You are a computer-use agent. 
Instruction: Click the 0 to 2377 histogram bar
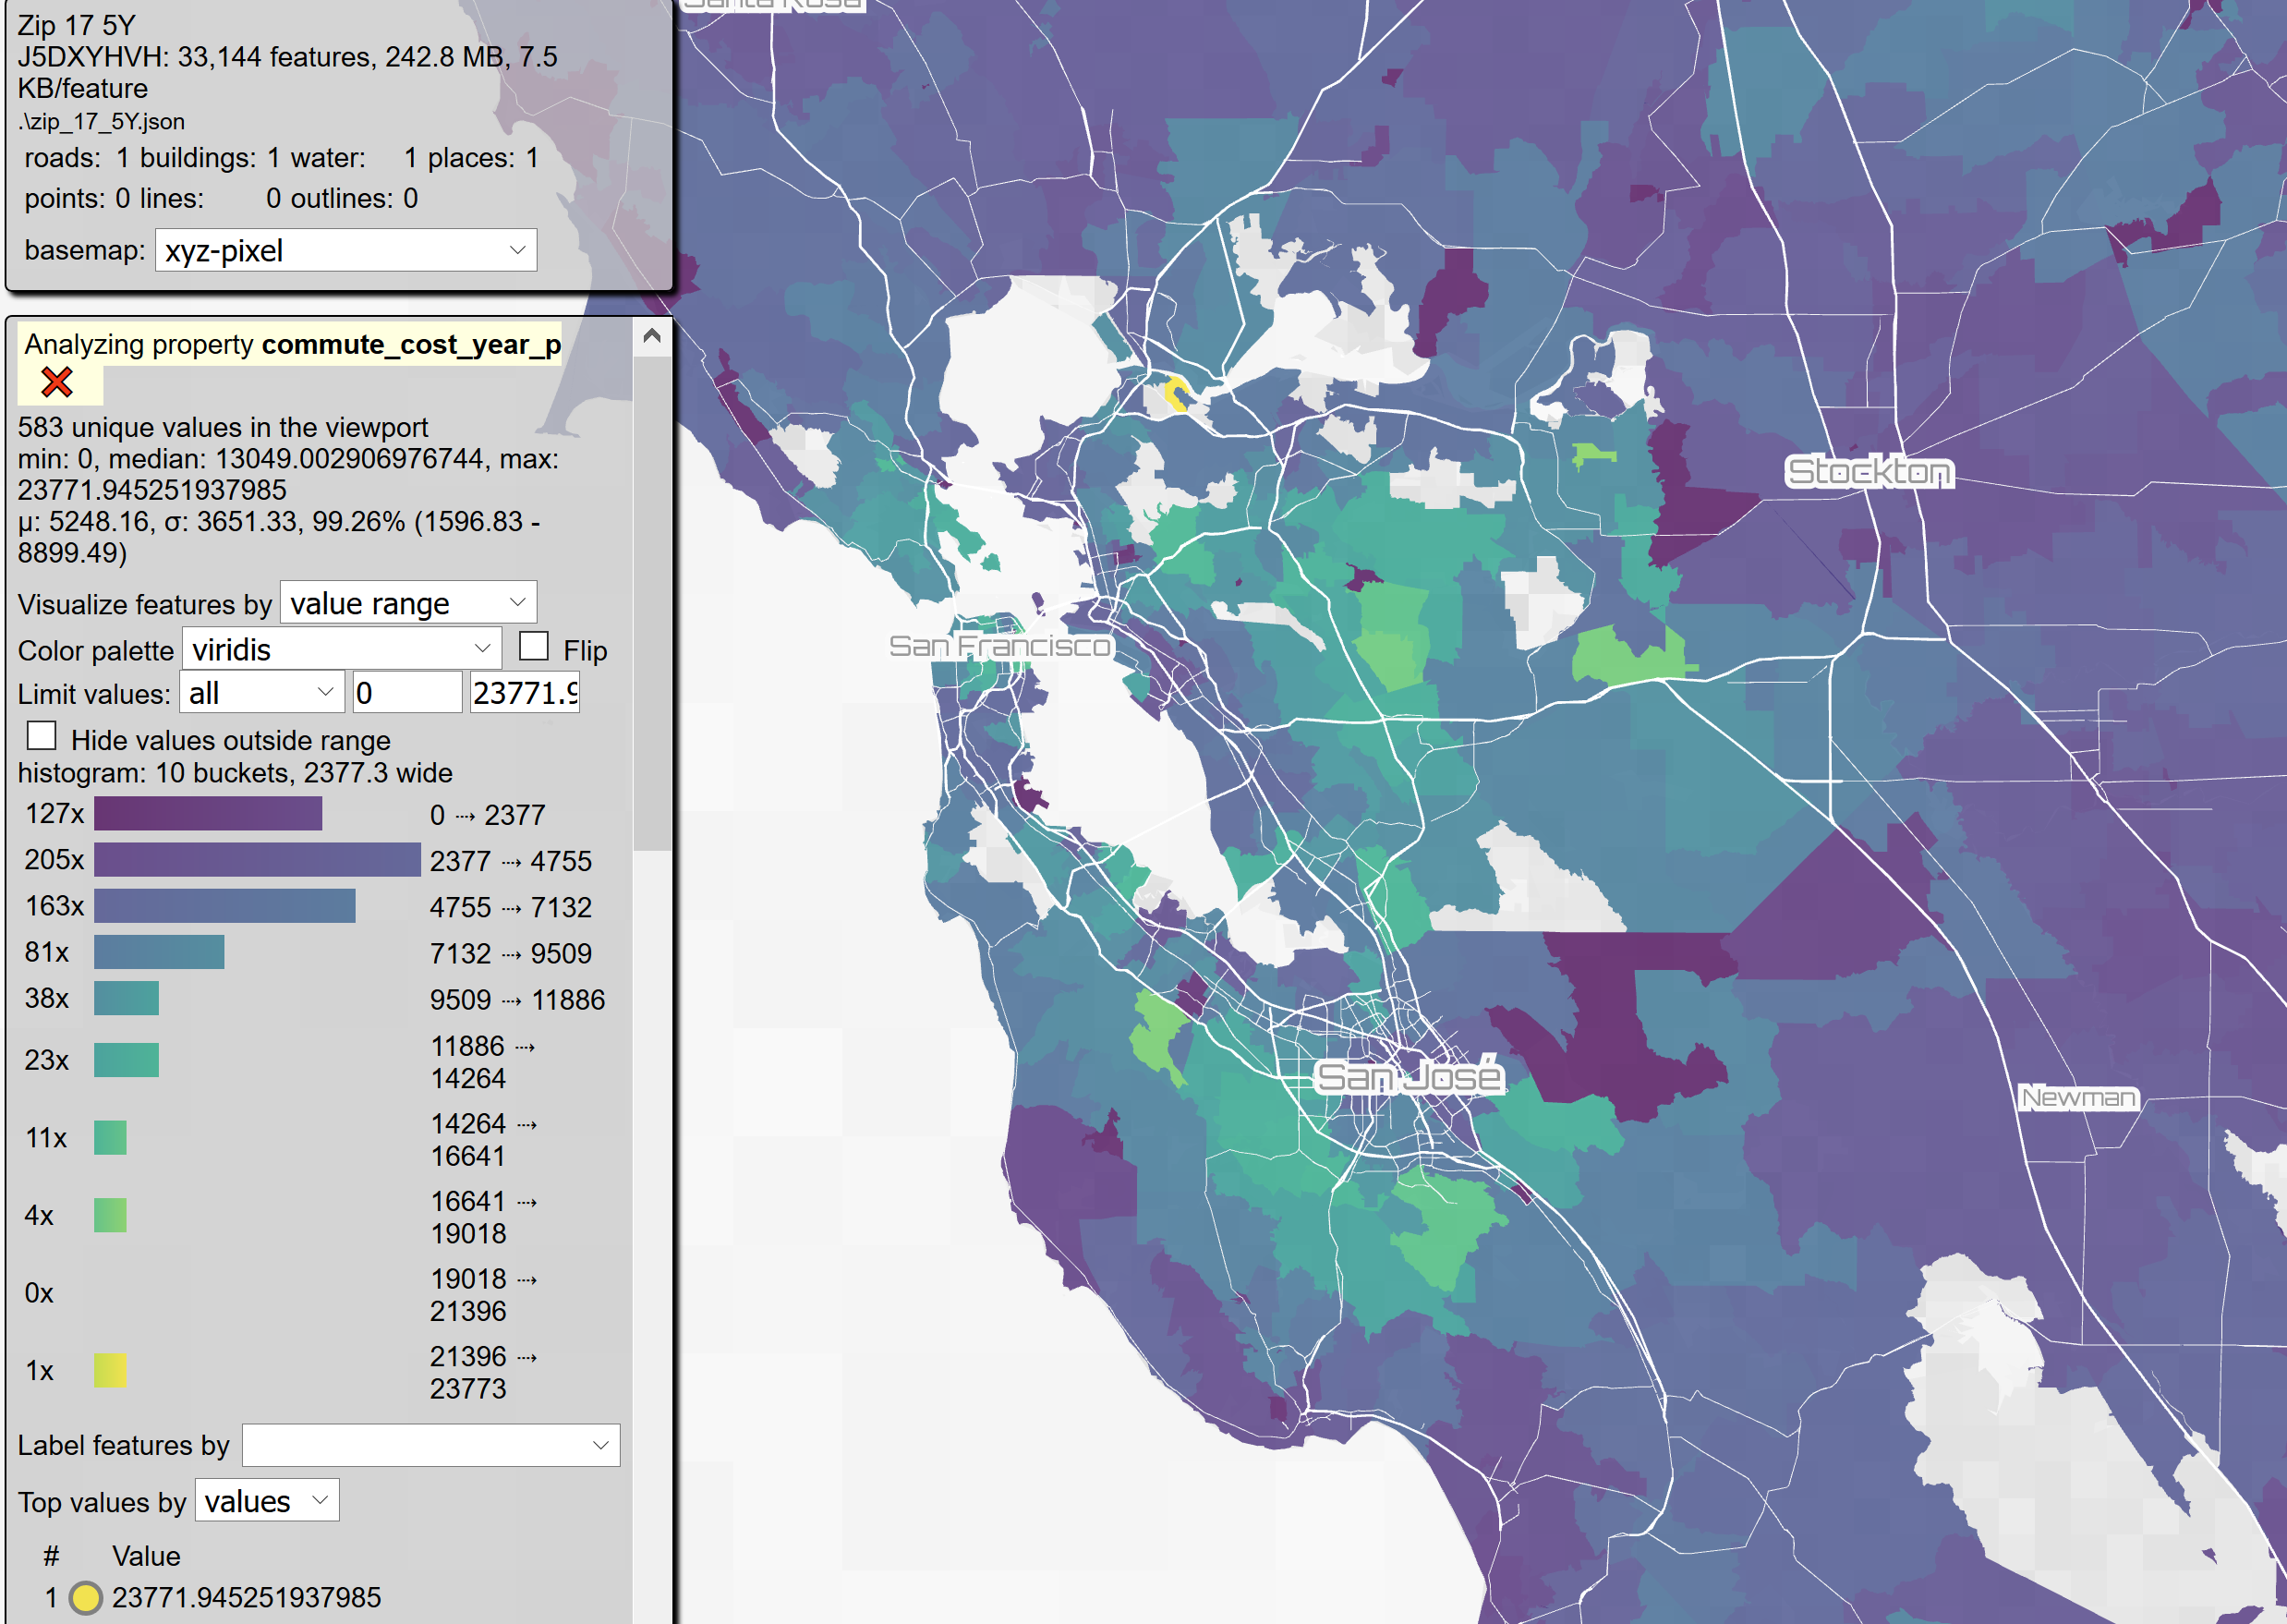pos(208,814)
